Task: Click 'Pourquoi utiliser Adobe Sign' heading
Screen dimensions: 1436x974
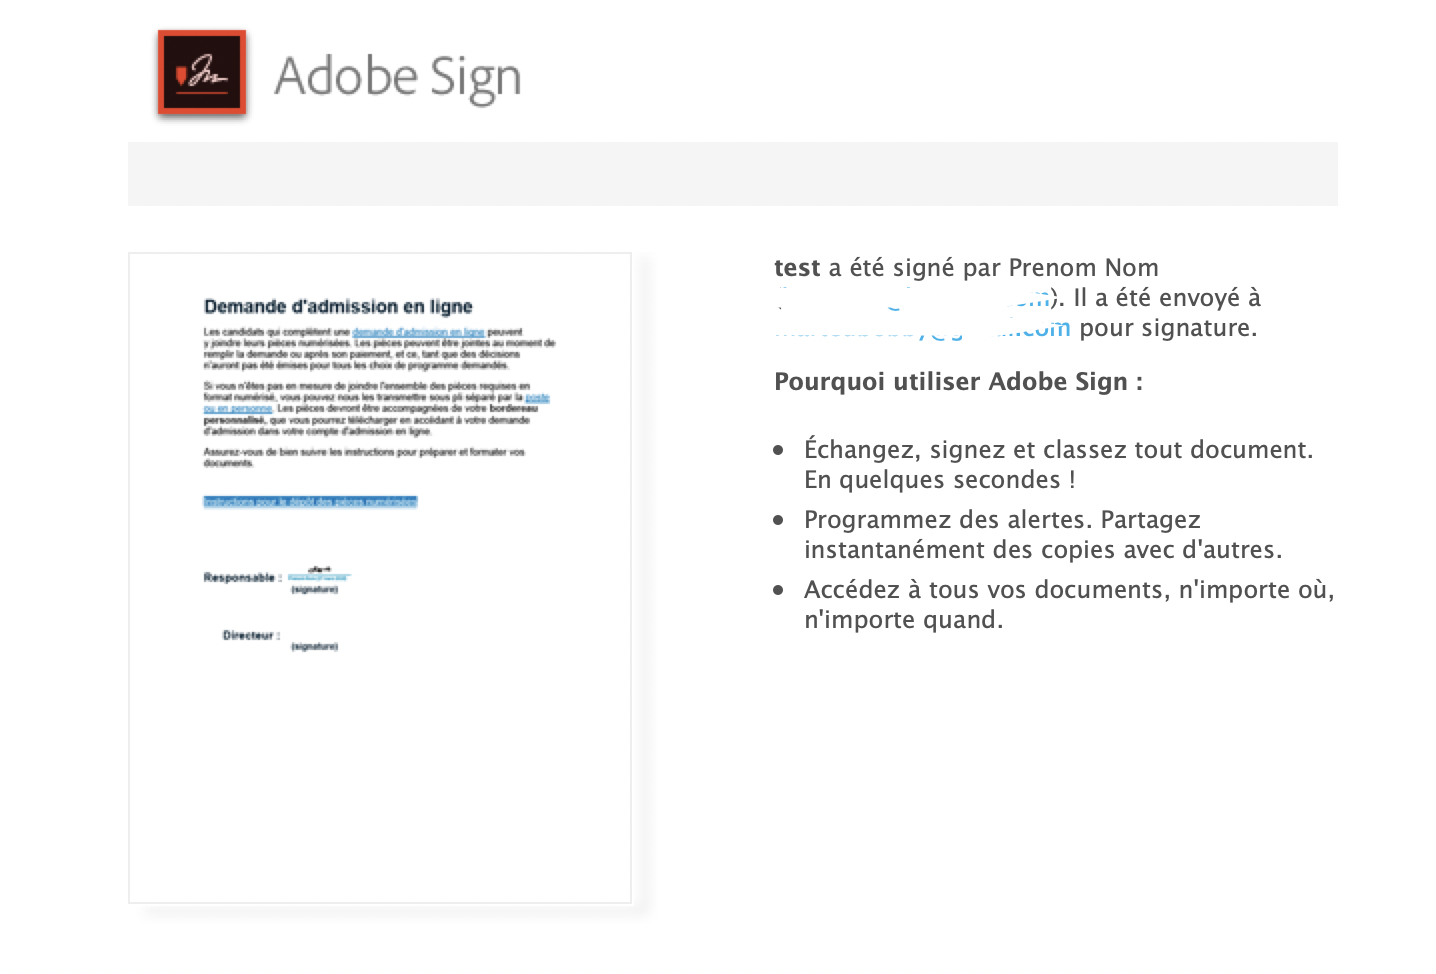Action: [x=958, y=382]
